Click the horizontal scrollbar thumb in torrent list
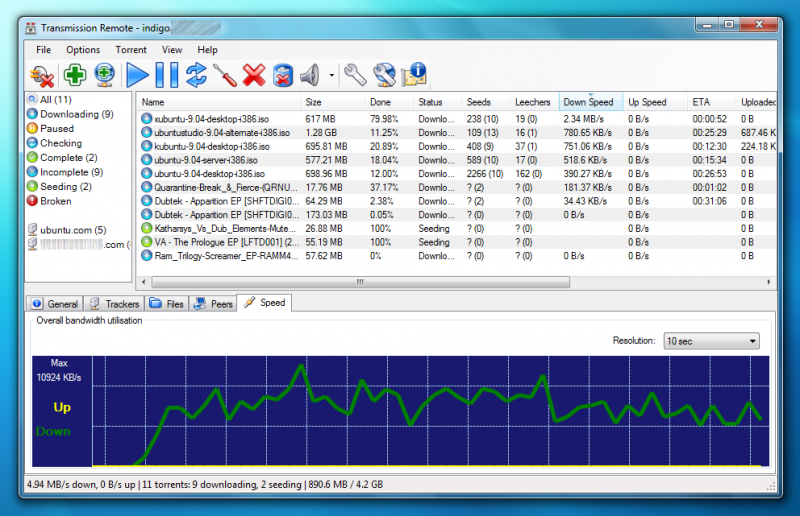The image size is (800, 516). pyautogui.click(x=360, y=282)
